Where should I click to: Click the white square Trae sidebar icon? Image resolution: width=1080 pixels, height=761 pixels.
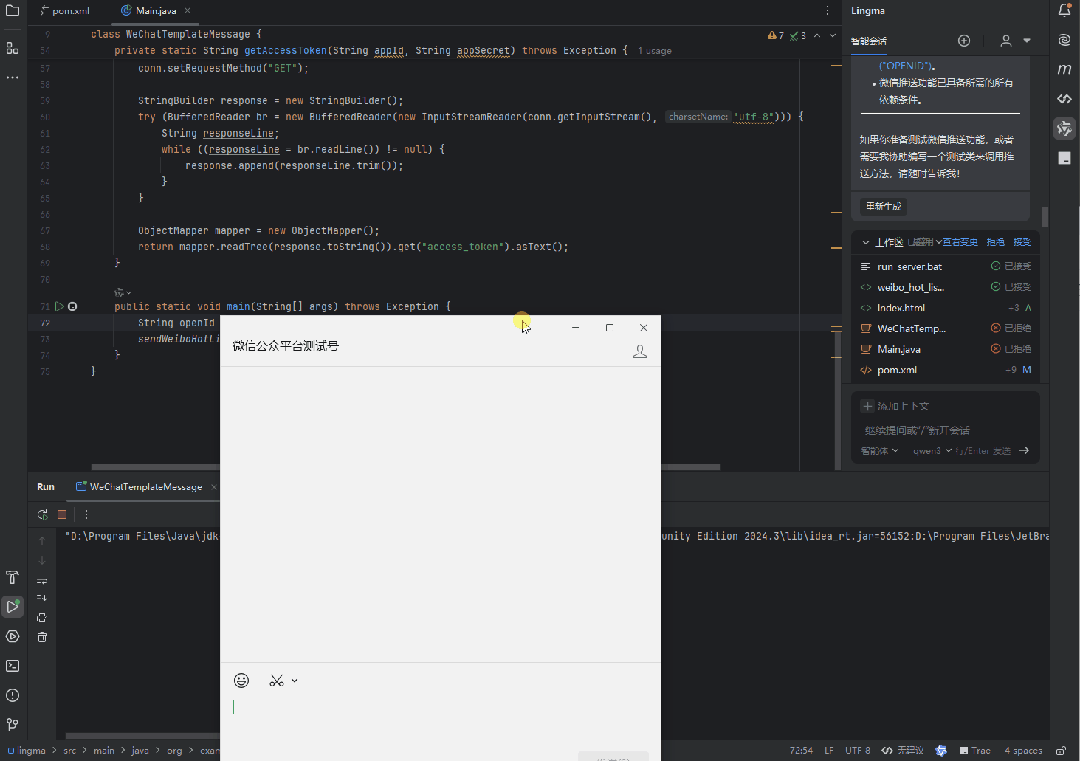(1065, 158)
